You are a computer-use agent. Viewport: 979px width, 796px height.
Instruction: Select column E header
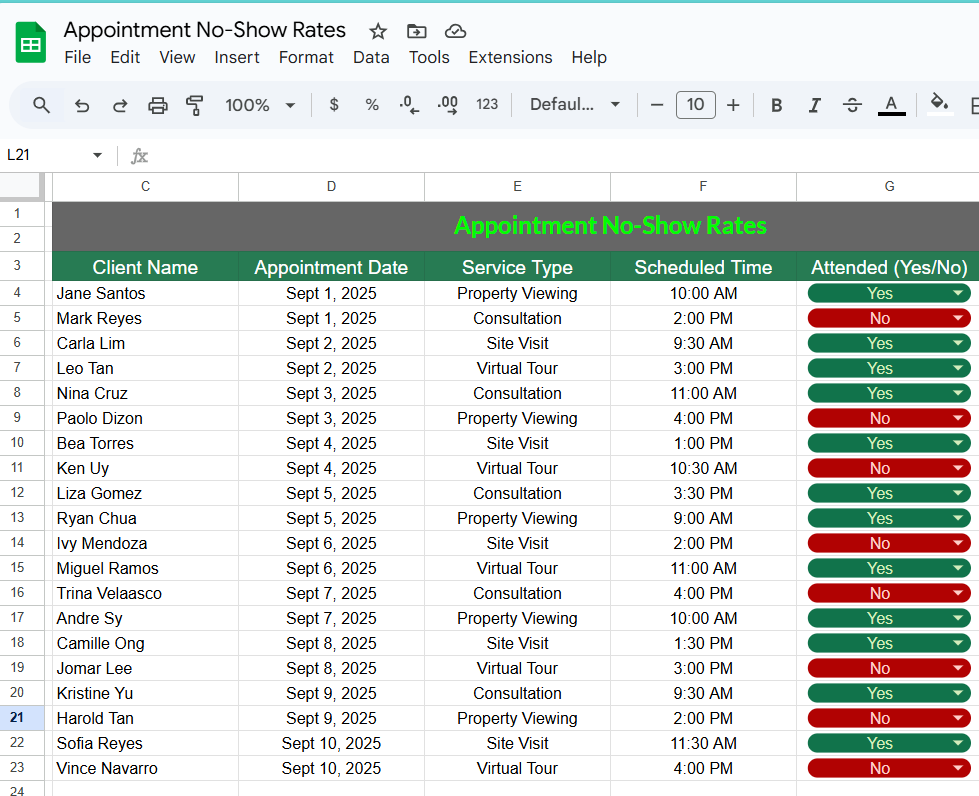click(x=518, y=186)
